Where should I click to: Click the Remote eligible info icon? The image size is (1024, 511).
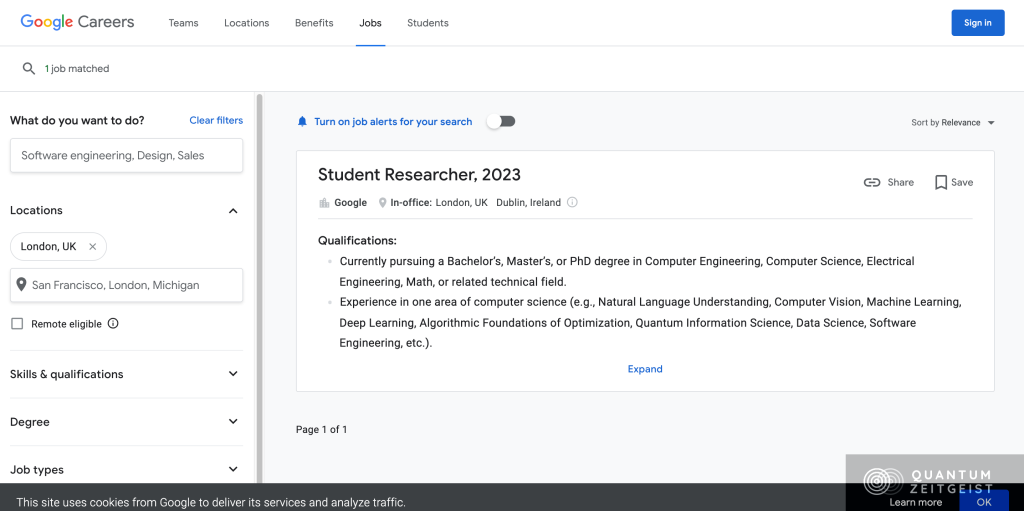113,324
